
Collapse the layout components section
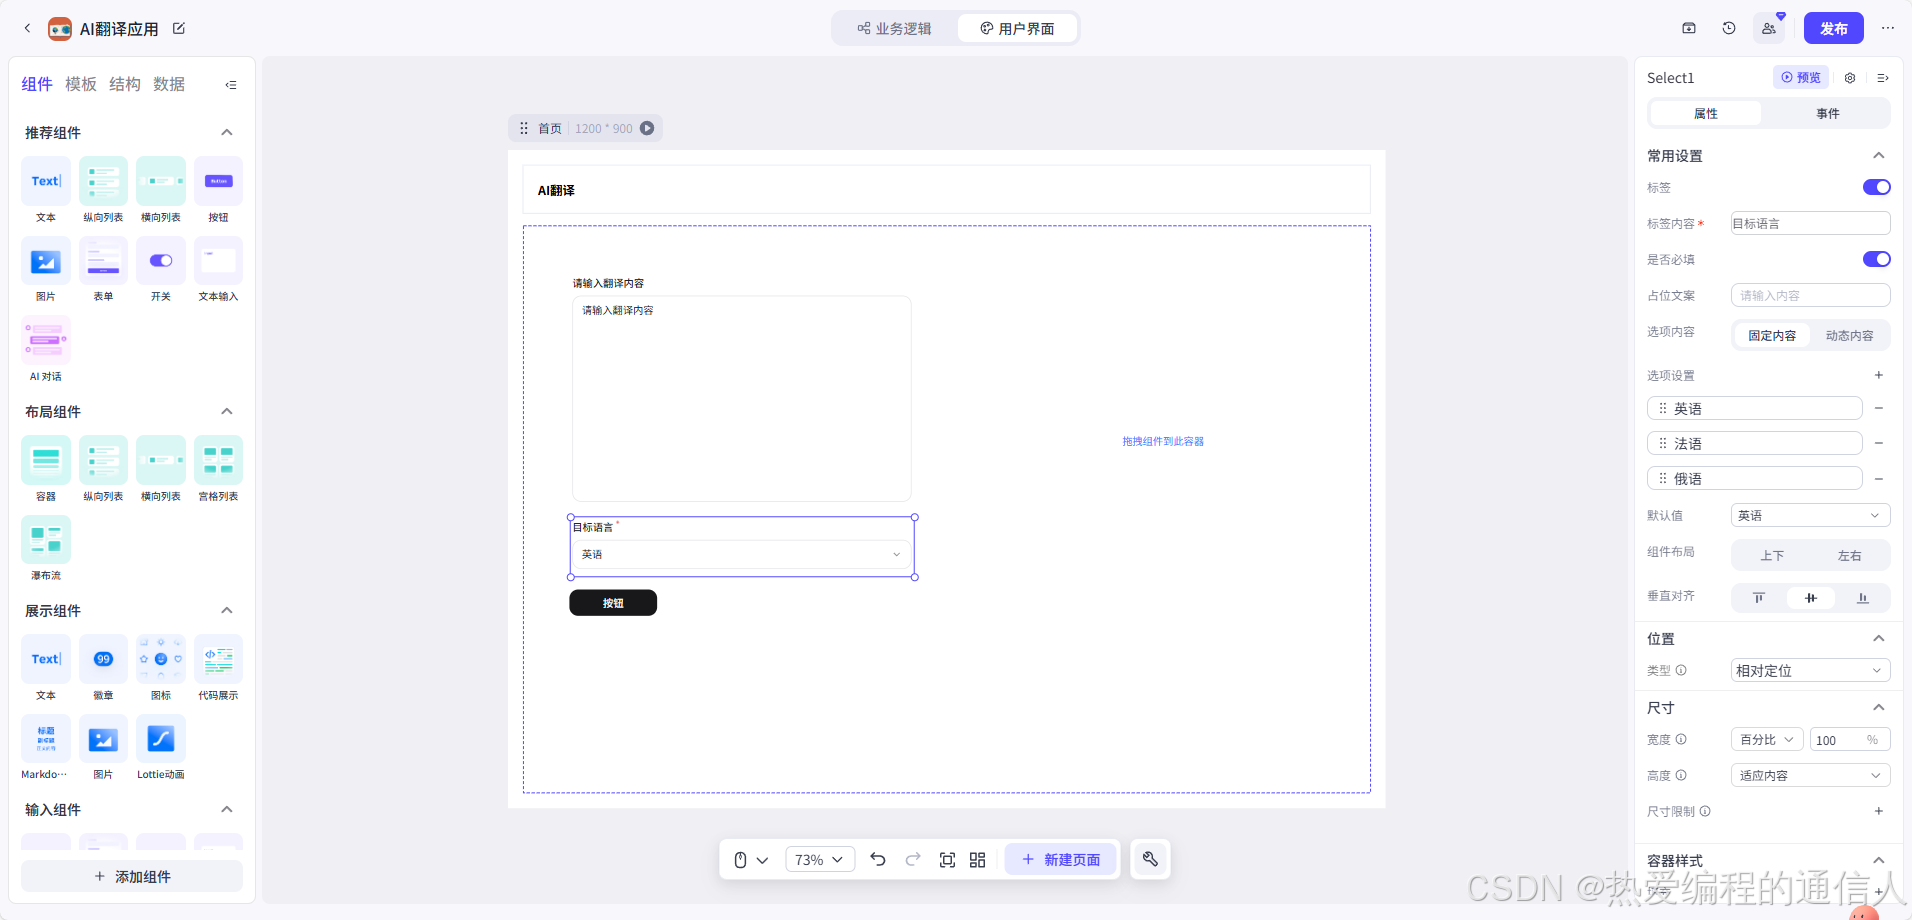click(227, 412)
